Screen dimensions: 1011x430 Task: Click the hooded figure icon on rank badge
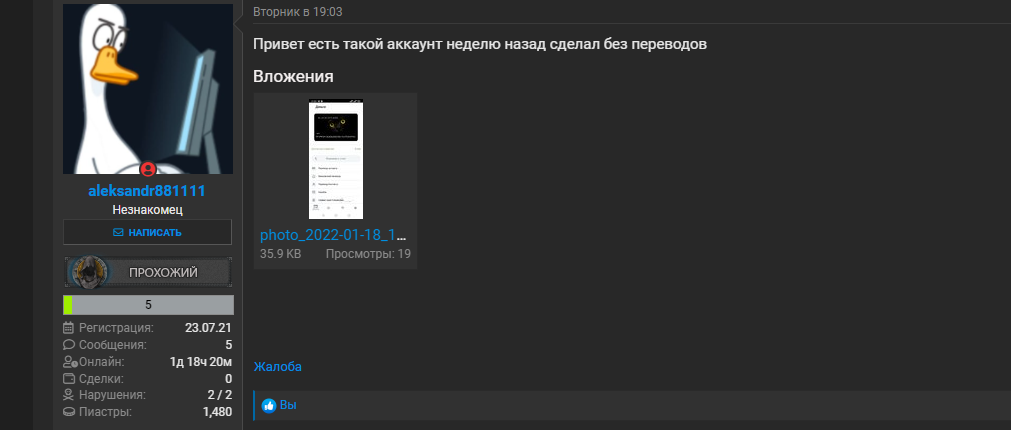click(89, 272)
